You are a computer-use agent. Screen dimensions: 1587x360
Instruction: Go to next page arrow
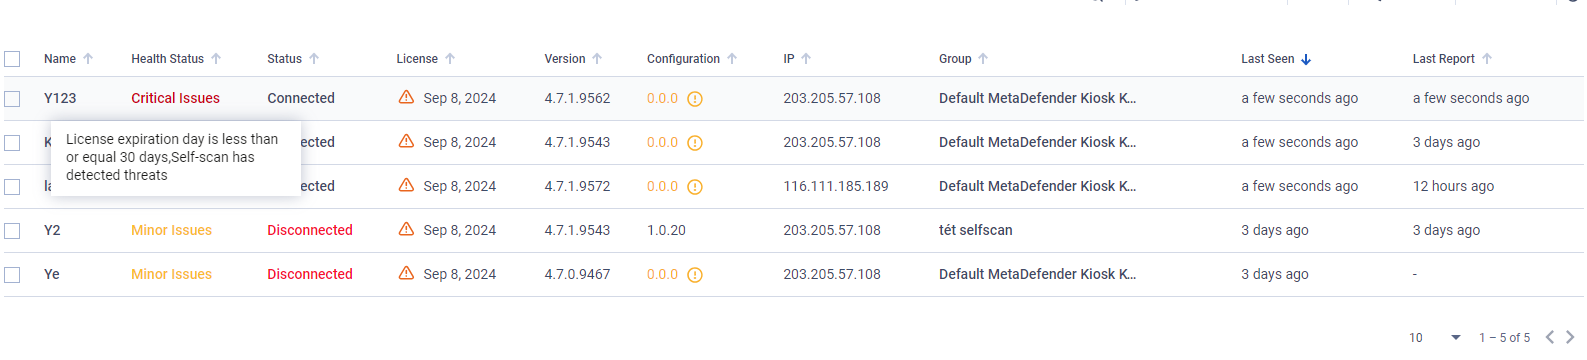pyautogui.click(x=1570, y=337)
